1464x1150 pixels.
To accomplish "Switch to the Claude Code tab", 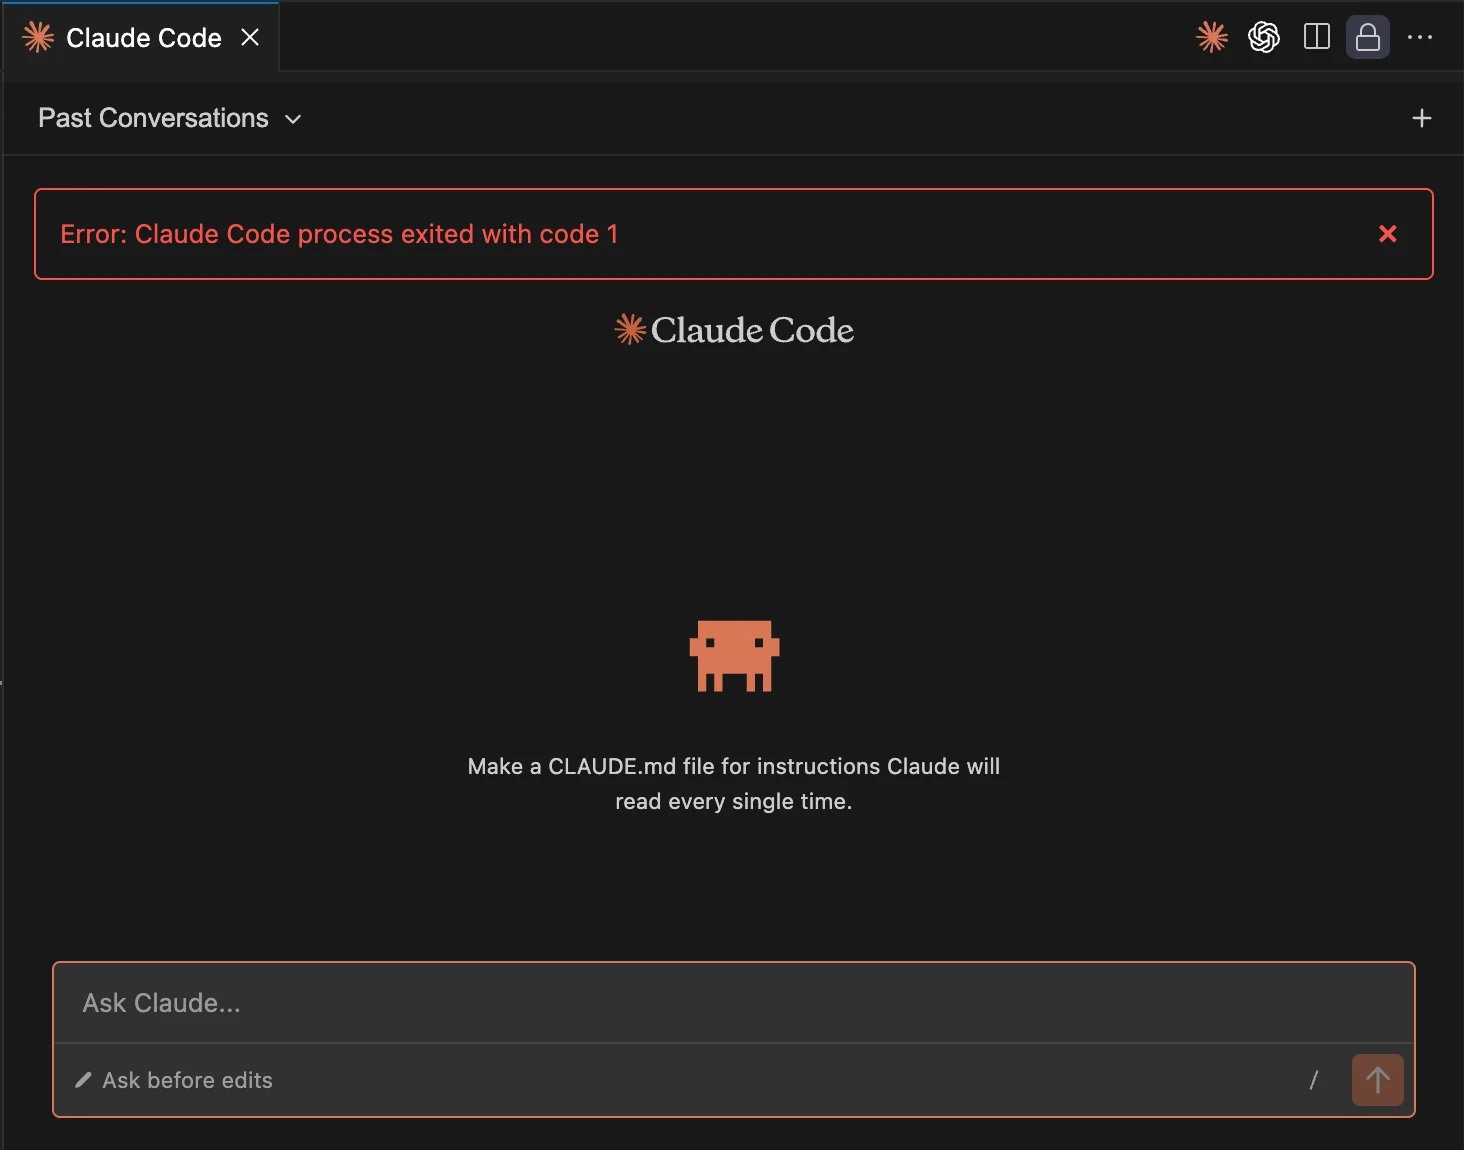I will (x=143, y=38).
